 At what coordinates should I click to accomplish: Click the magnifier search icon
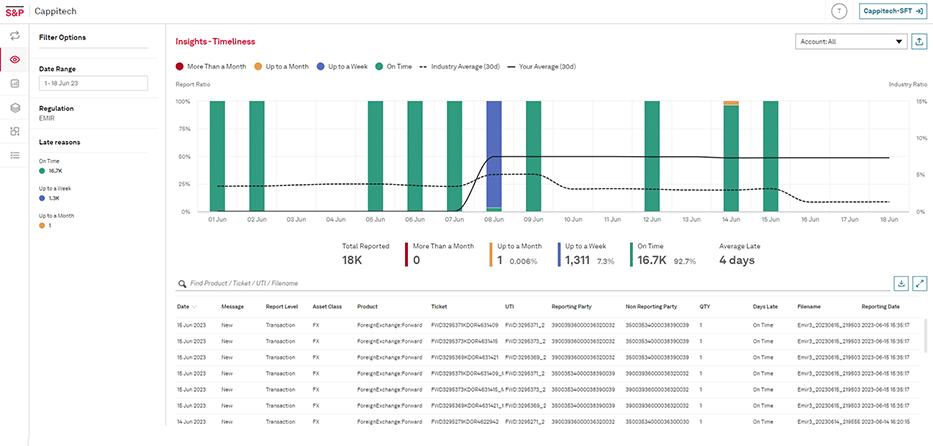pyautogui.click(x=181, y=284)
